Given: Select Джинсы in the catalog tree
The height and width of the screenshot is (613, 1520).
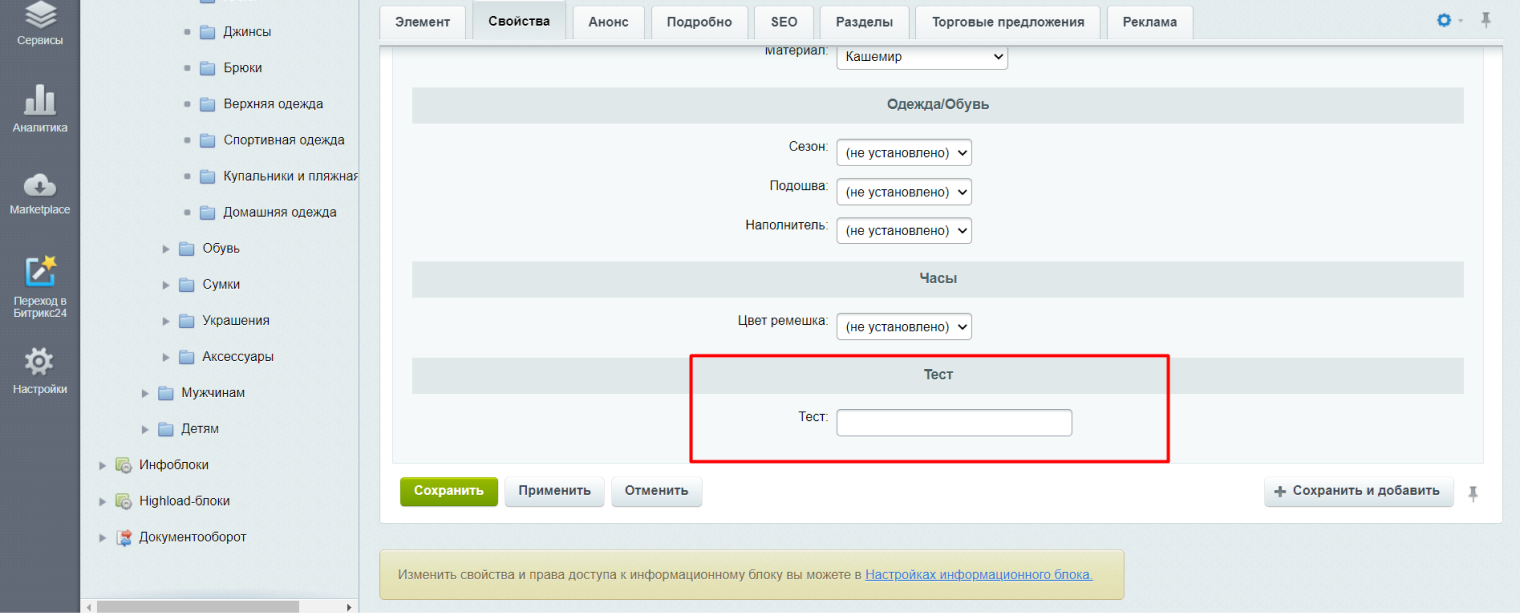Looking at the screenshot, I should (247, 32).
